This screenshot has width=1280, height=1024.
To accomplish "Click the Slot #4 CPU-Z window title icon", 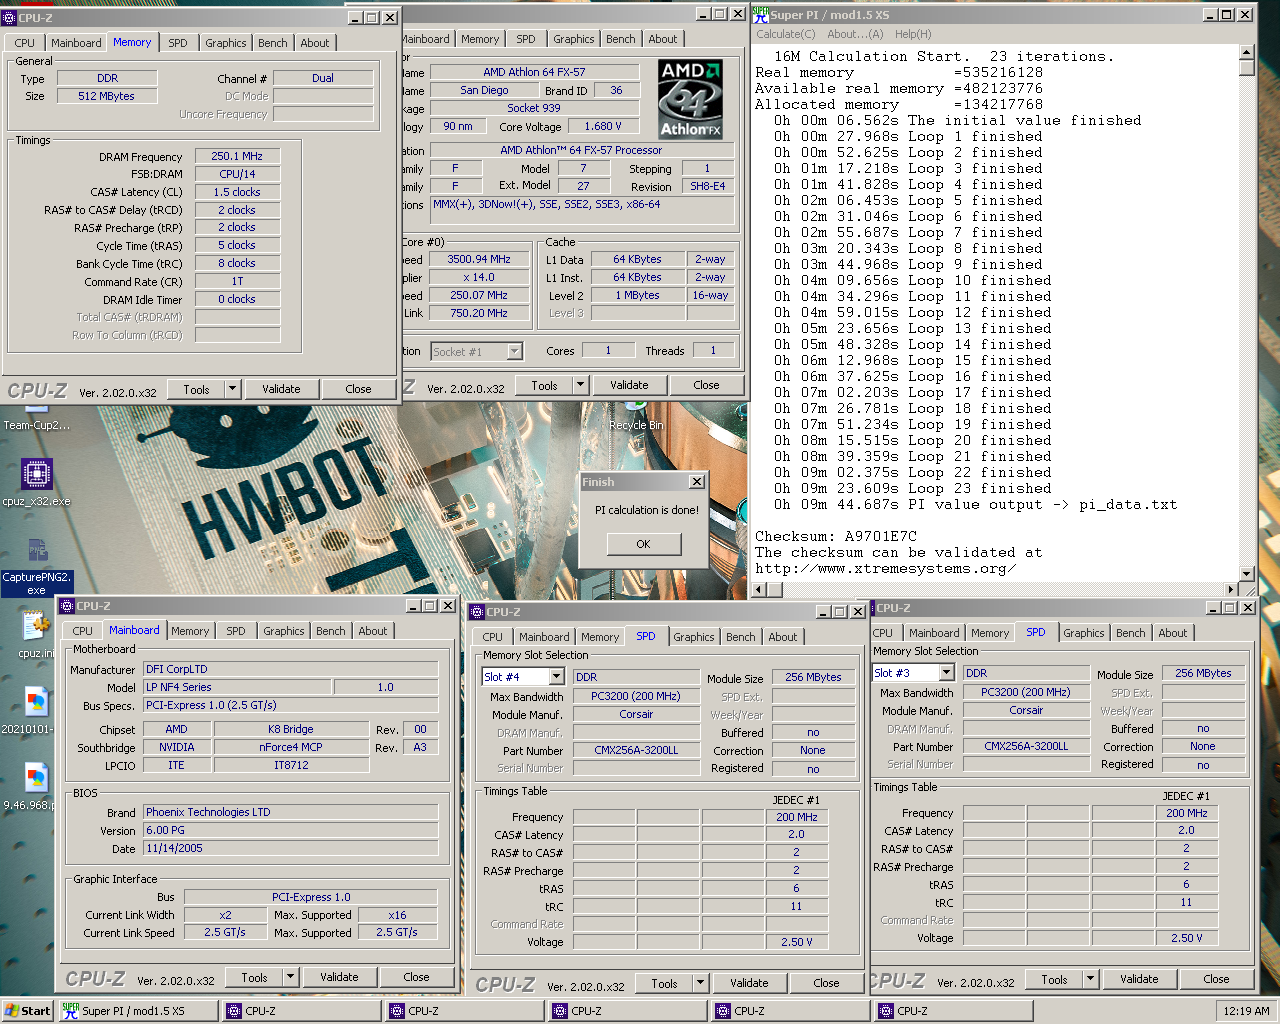I will click(x=477, y=612).
